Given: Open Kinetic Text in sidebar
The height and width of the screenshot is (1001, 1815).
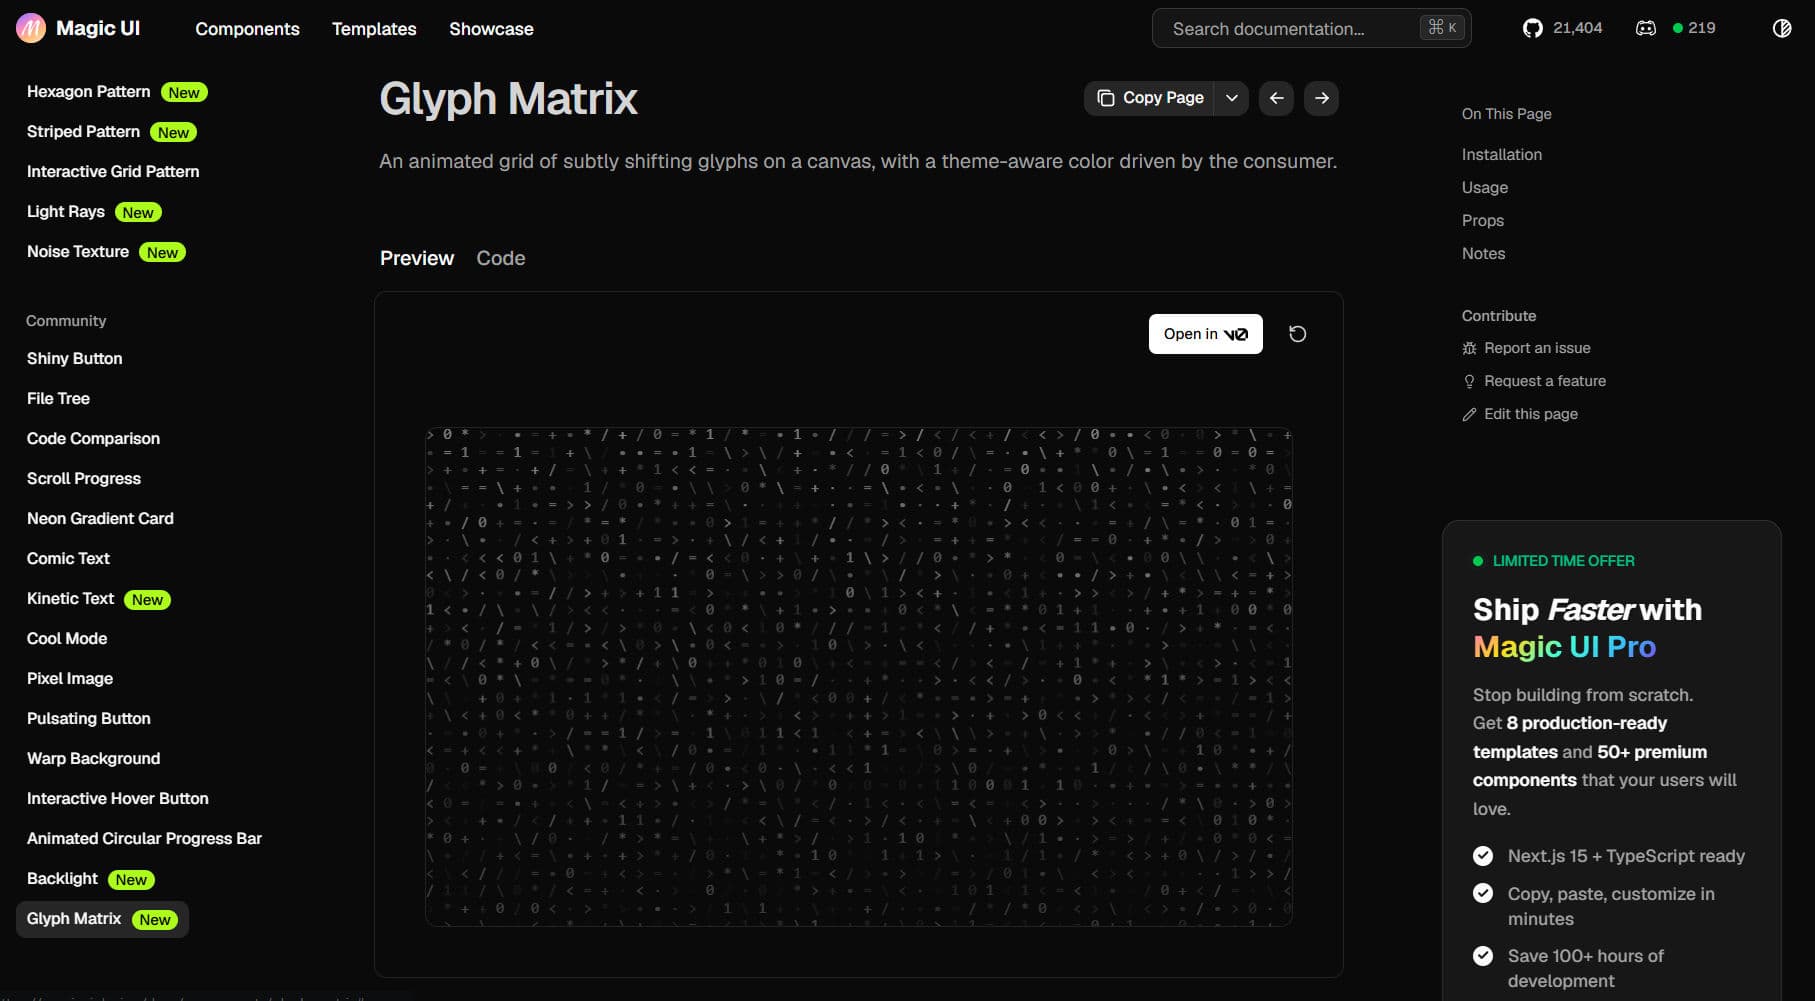Looking at the screenshot, I should point(70,598).
